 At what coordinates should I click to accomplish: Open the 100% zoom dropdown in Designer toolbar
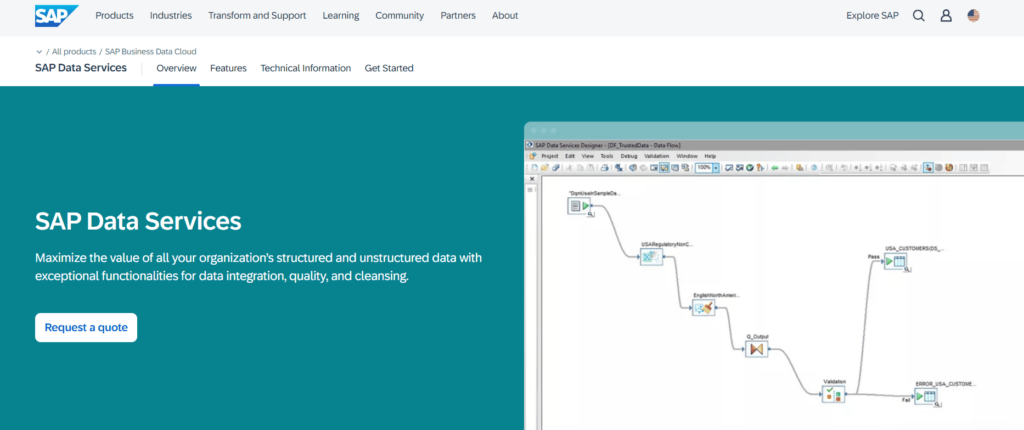pos(716,168)
